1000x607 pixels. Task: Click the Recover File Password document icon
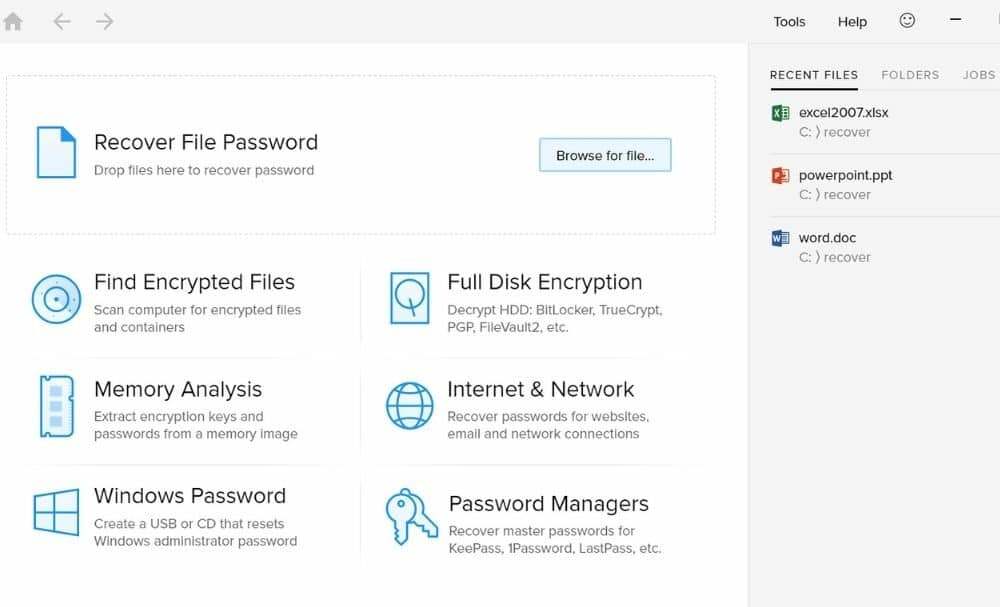(56, 152)
